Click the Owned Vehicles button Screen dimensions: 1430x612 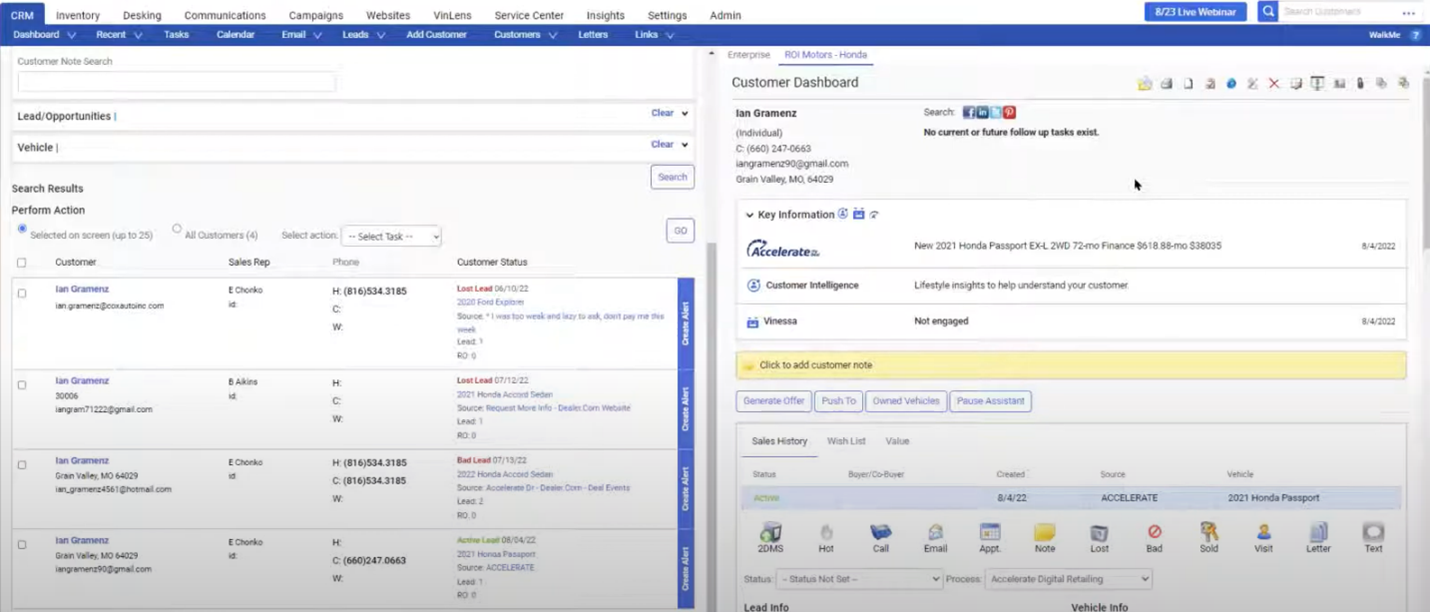[906, 401]
